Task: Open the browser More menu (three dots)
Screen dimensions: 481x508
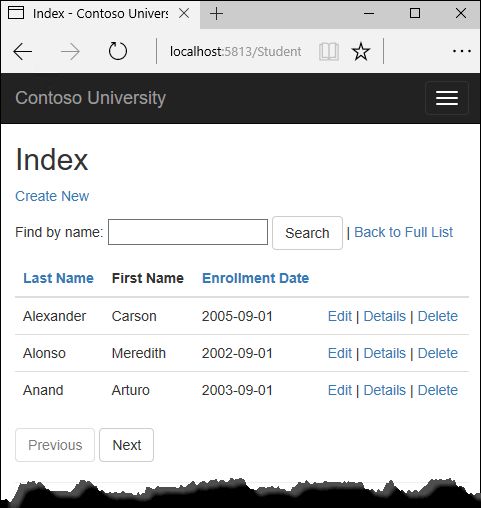Action: [462, 51]
